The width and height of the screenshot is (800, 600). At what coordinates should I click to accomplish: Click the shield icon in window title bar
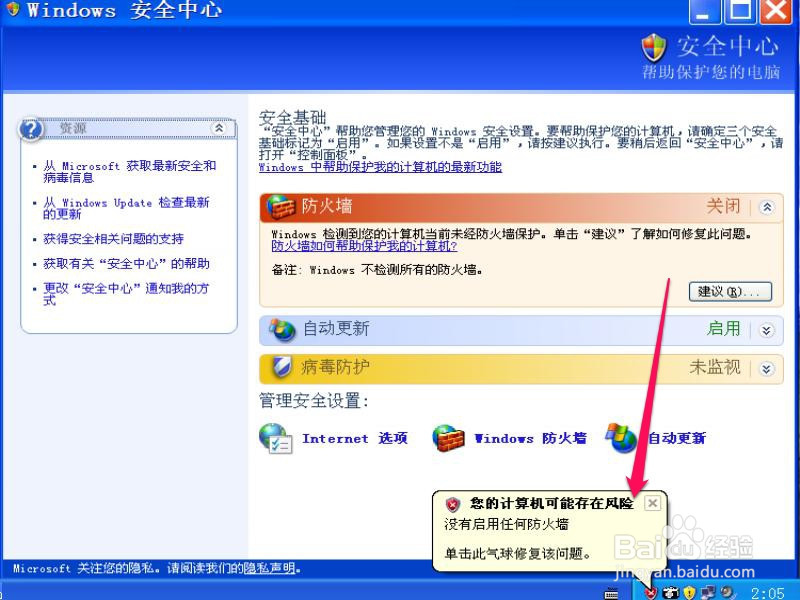pos(12,9)
